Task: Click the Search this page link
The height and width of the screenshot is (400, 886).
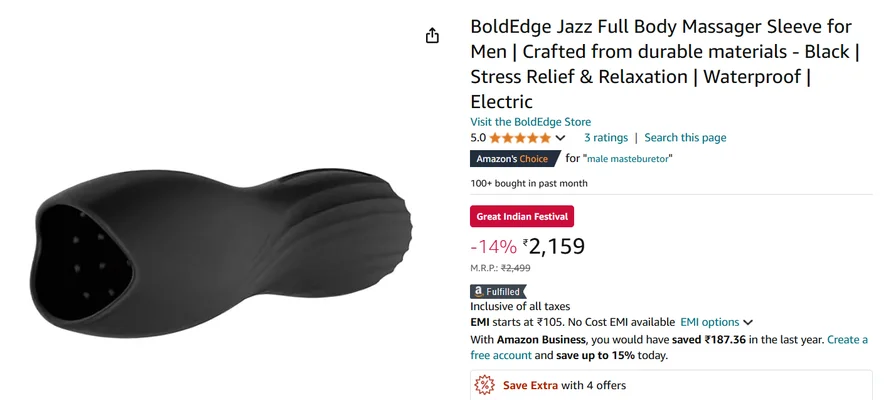Action: (x=685, y=138)
